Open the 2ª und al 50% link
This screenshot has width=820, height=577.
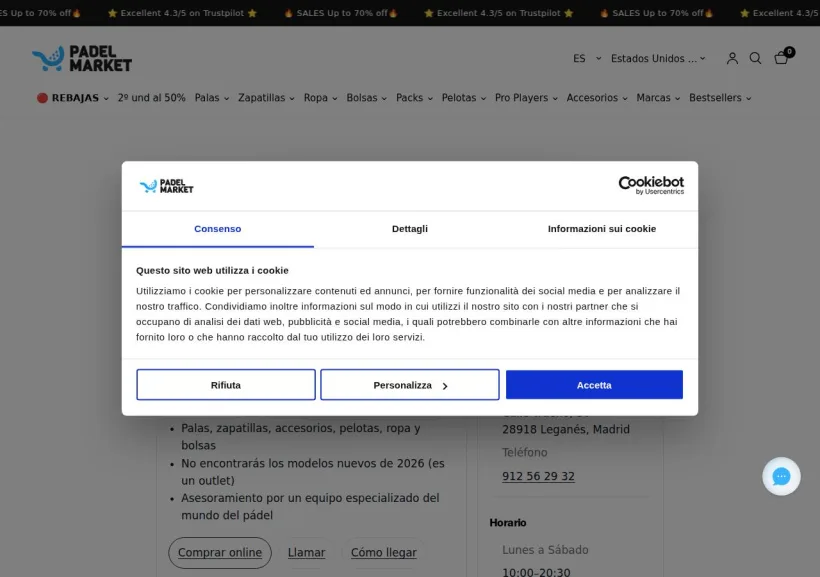pos(152,98)
